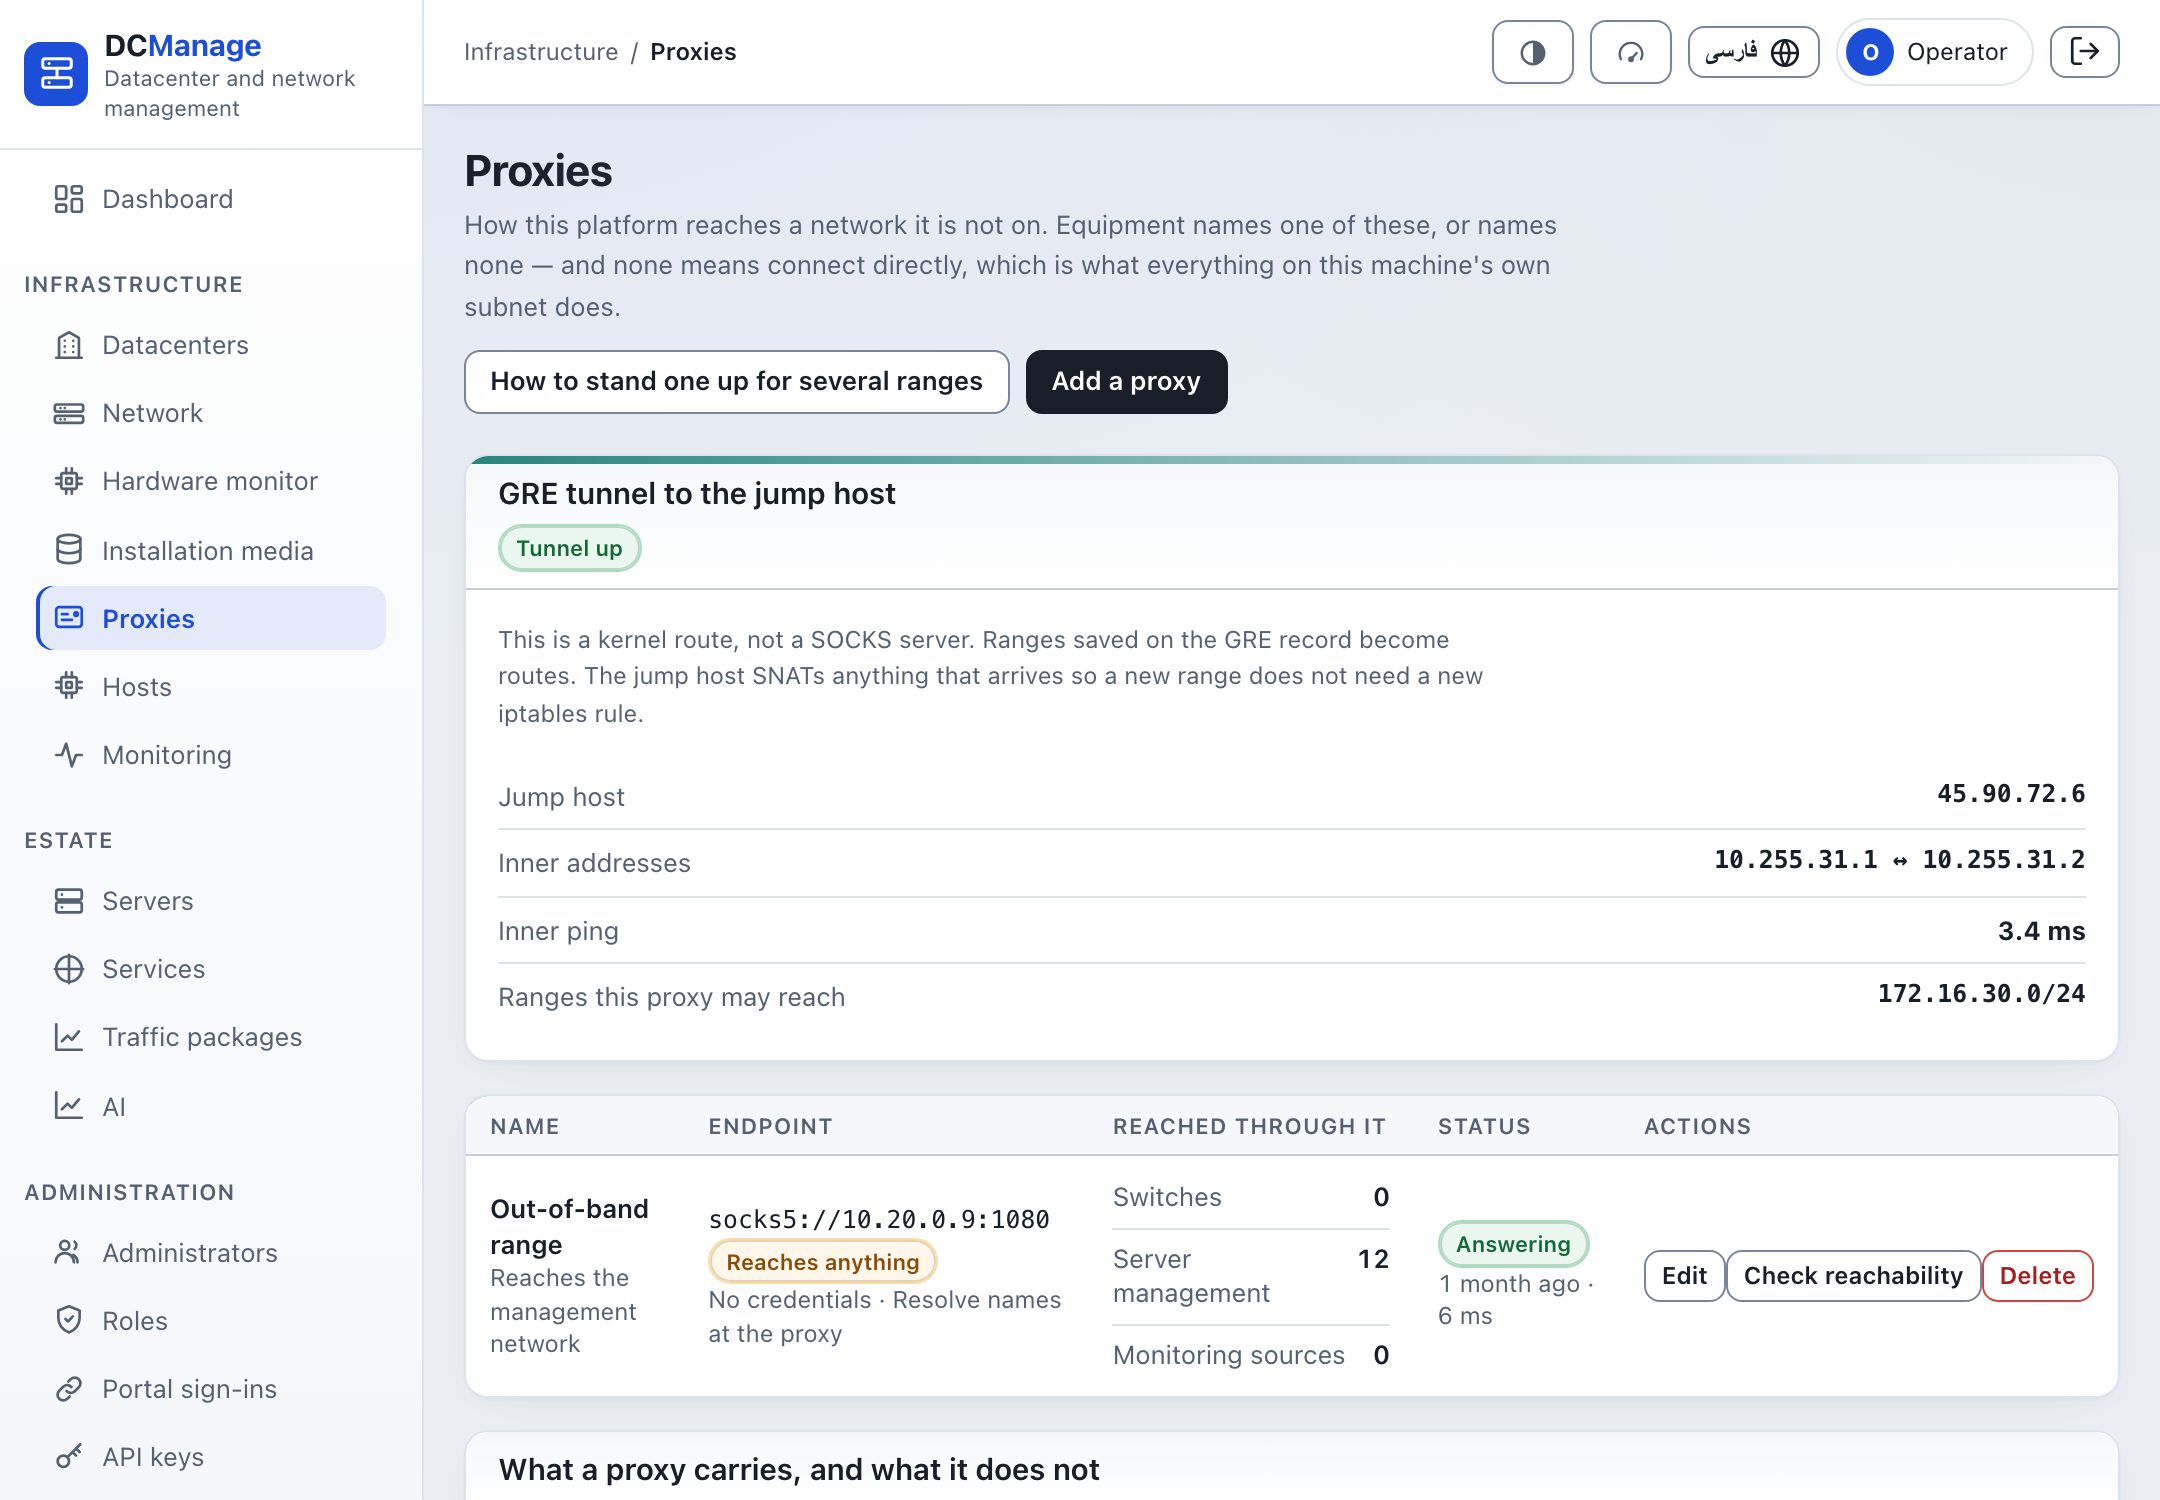Screen dimensions: 2160x1500
Task: Click the Services globe icon
Action: tap(69, 969)
